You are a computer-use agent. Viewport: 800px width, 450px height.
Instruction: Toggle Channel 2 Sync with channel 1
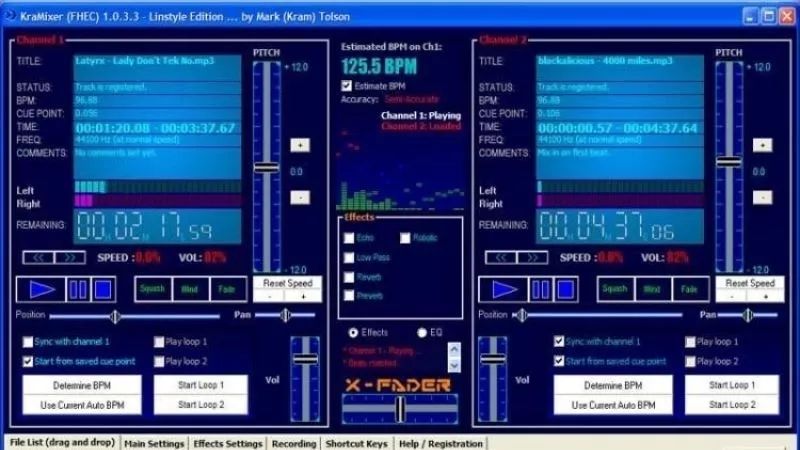click(559, 341)
